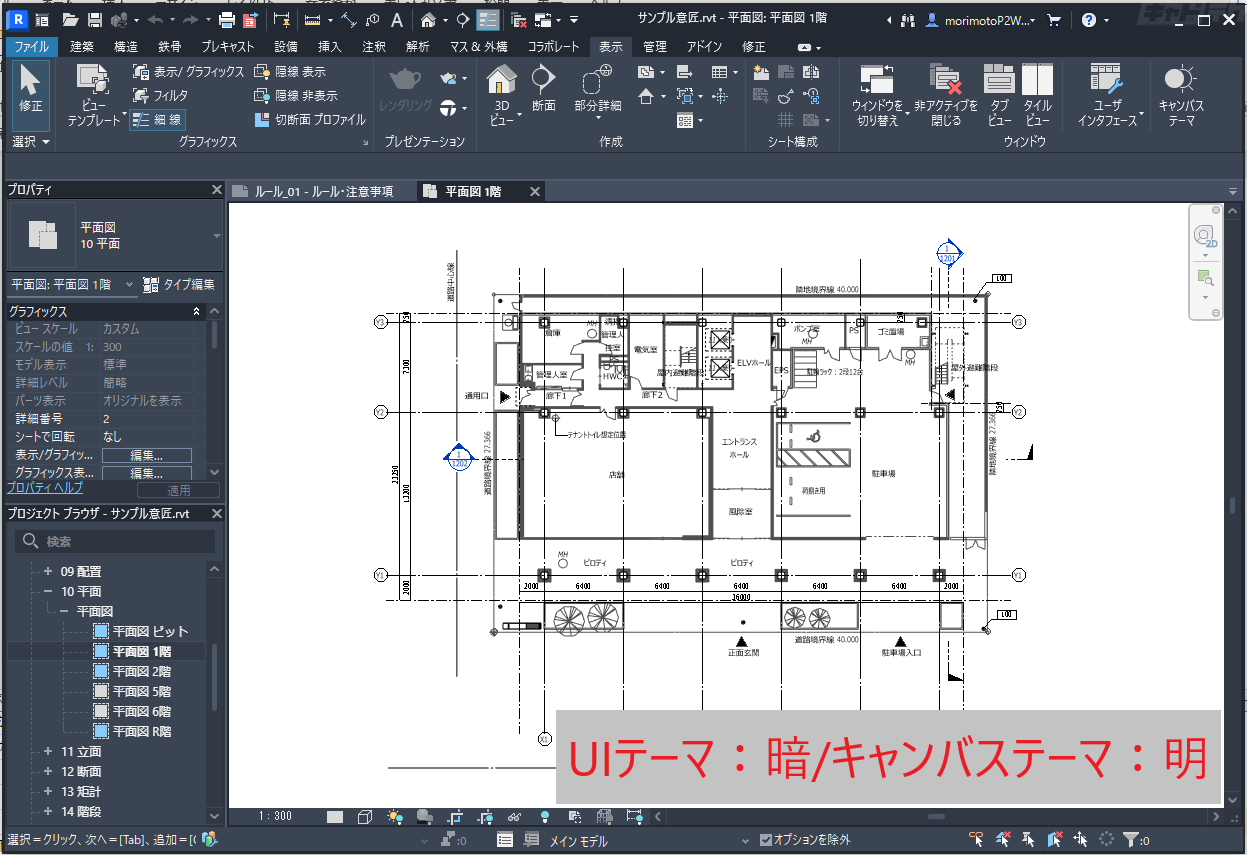Open the プロパティ ヘルプ link
Screen dimensions: 1247x855
[x=45, y=488]
